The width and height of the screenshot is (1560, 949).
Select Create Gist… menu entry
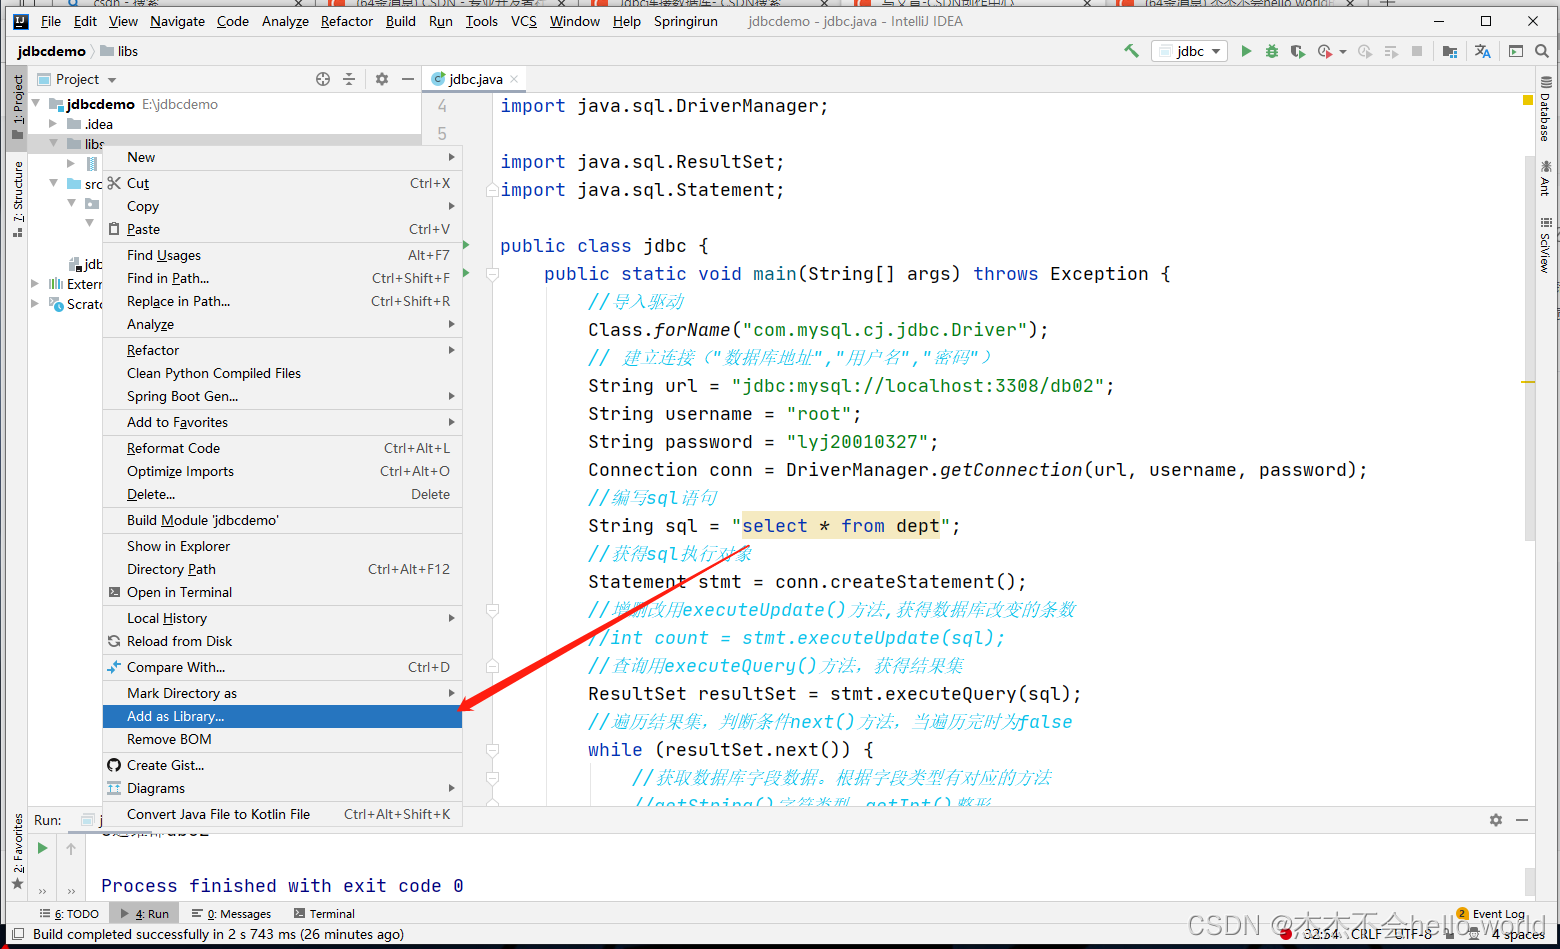coord(282,765)
